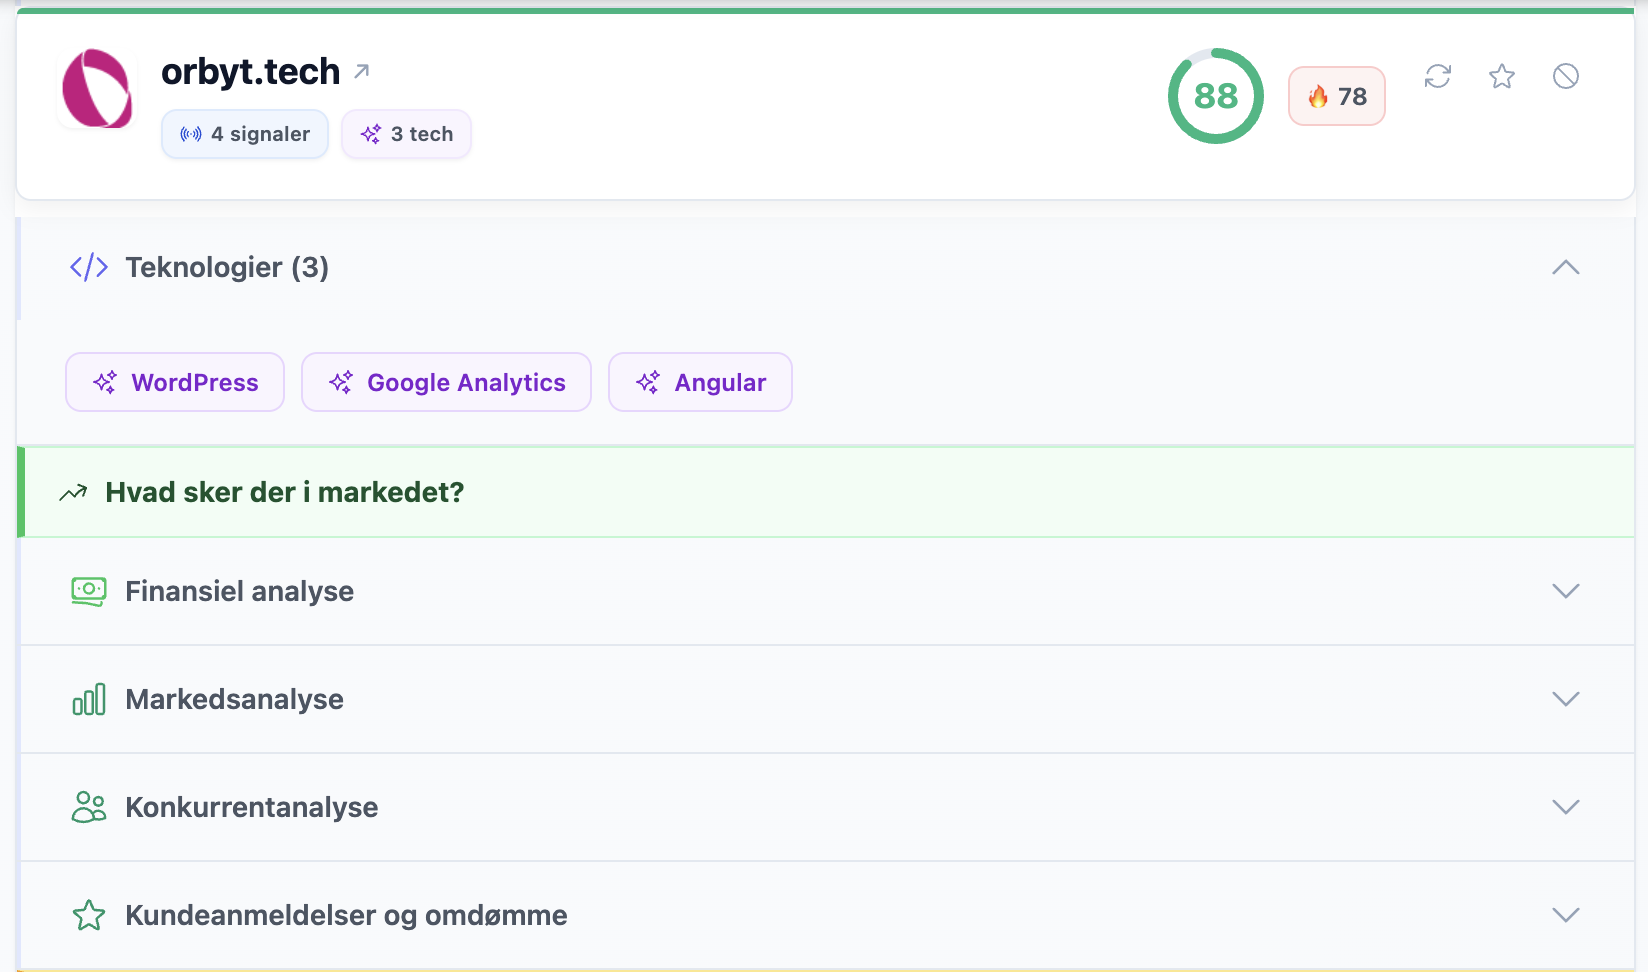This screenshot has width=1648, height=972.
Task: Open orbyt.tech via the external link arrow
Action: pos(362,70)
